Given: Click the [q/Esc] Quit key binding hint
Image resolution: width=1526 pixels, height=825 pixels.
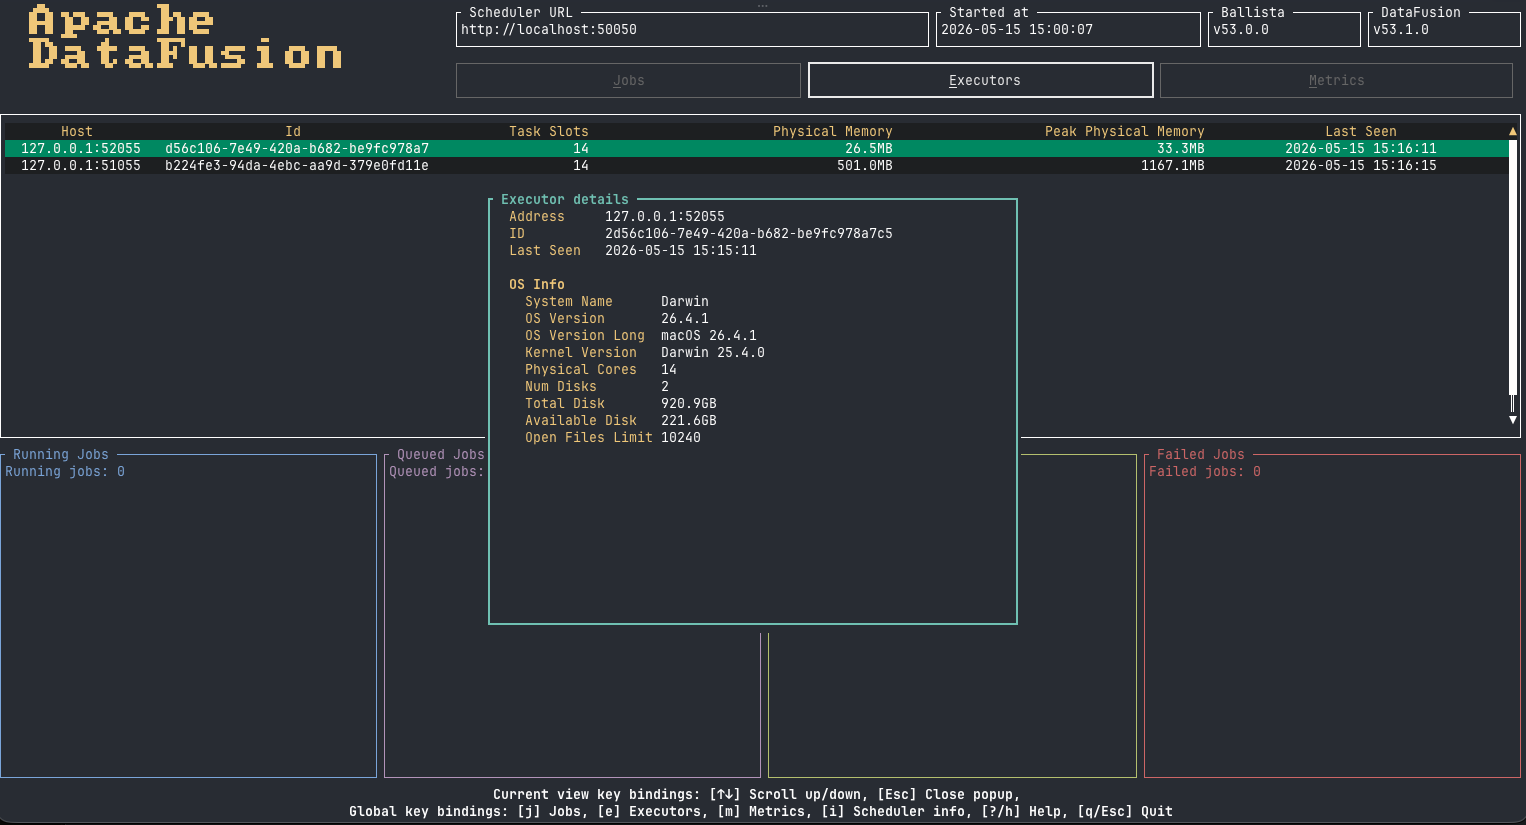Looking at the screenshot, I should [1125, 812].
